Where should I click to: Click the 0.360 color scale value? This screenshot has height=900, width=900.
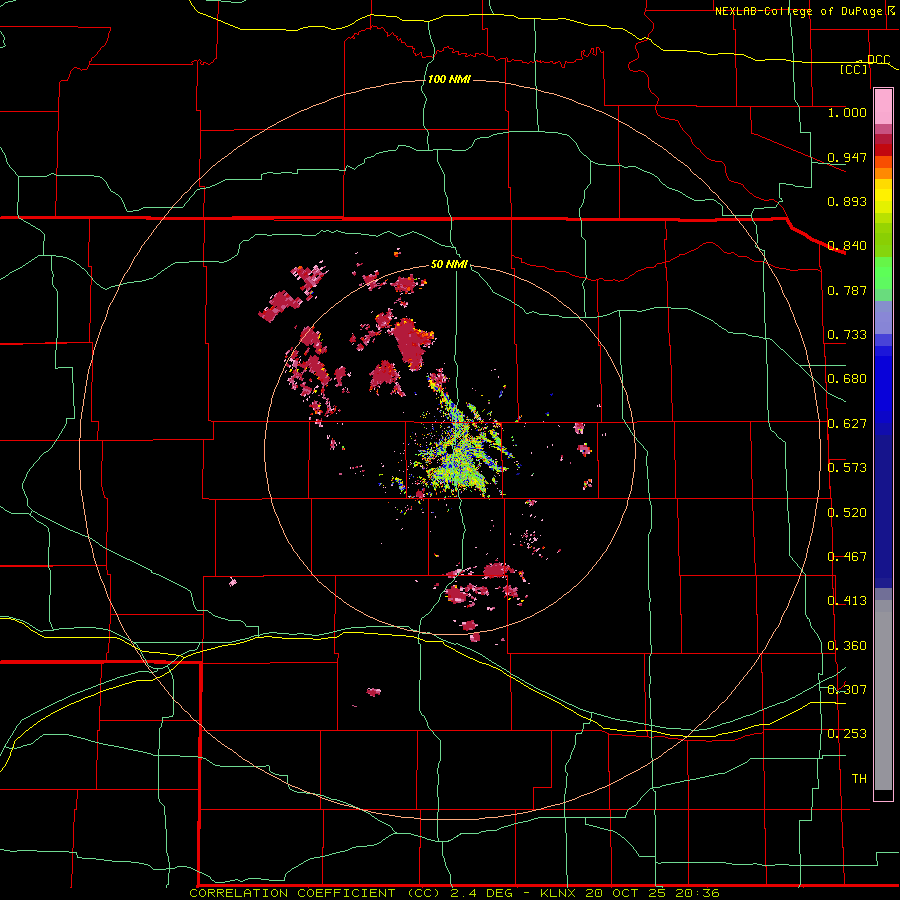(x=847, y=646)
